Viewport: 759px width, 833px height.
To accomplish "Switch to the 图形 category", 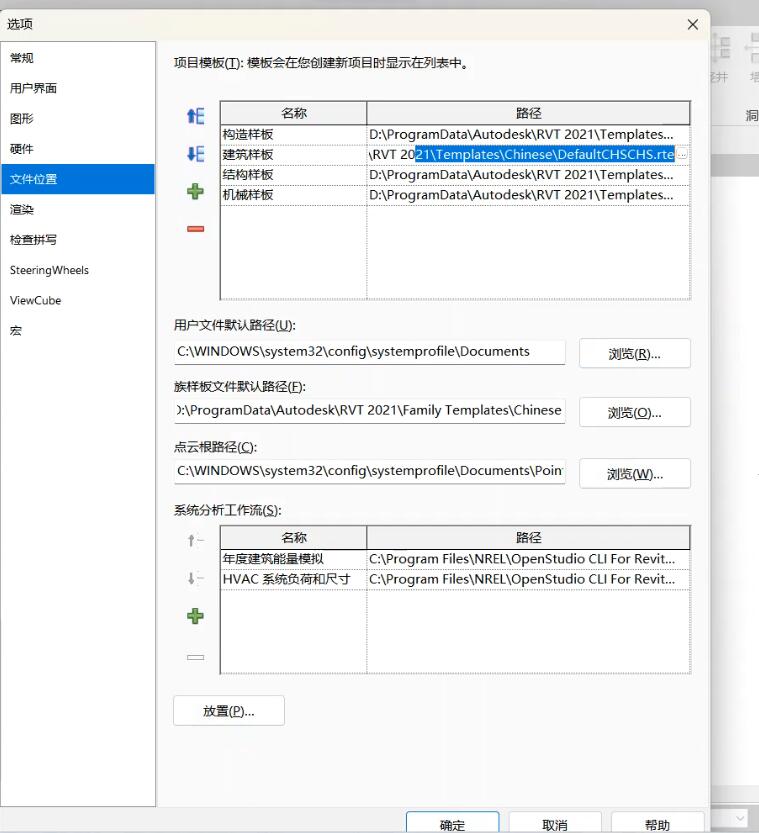I will [x=78, y=118].
